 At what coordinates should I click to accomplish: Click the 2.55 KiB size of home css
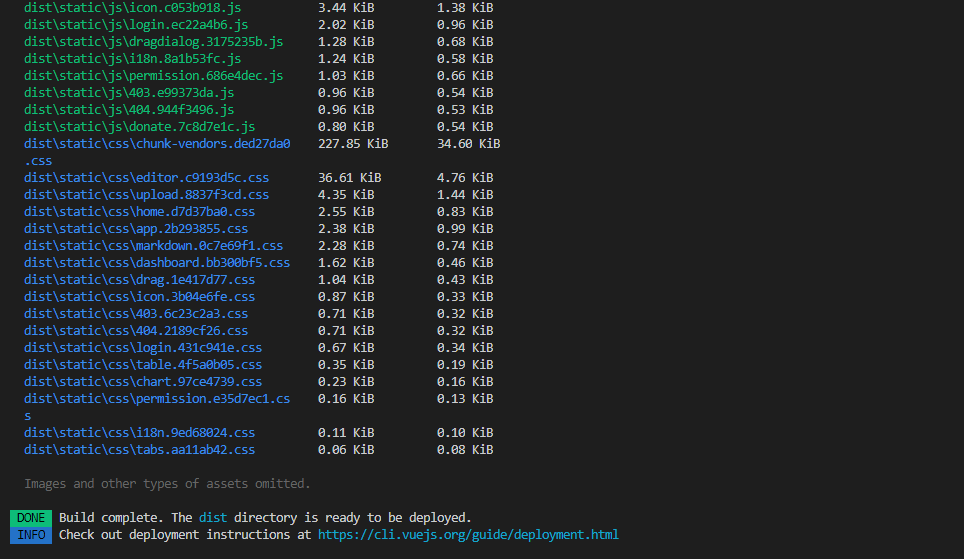tap(346, 212)
